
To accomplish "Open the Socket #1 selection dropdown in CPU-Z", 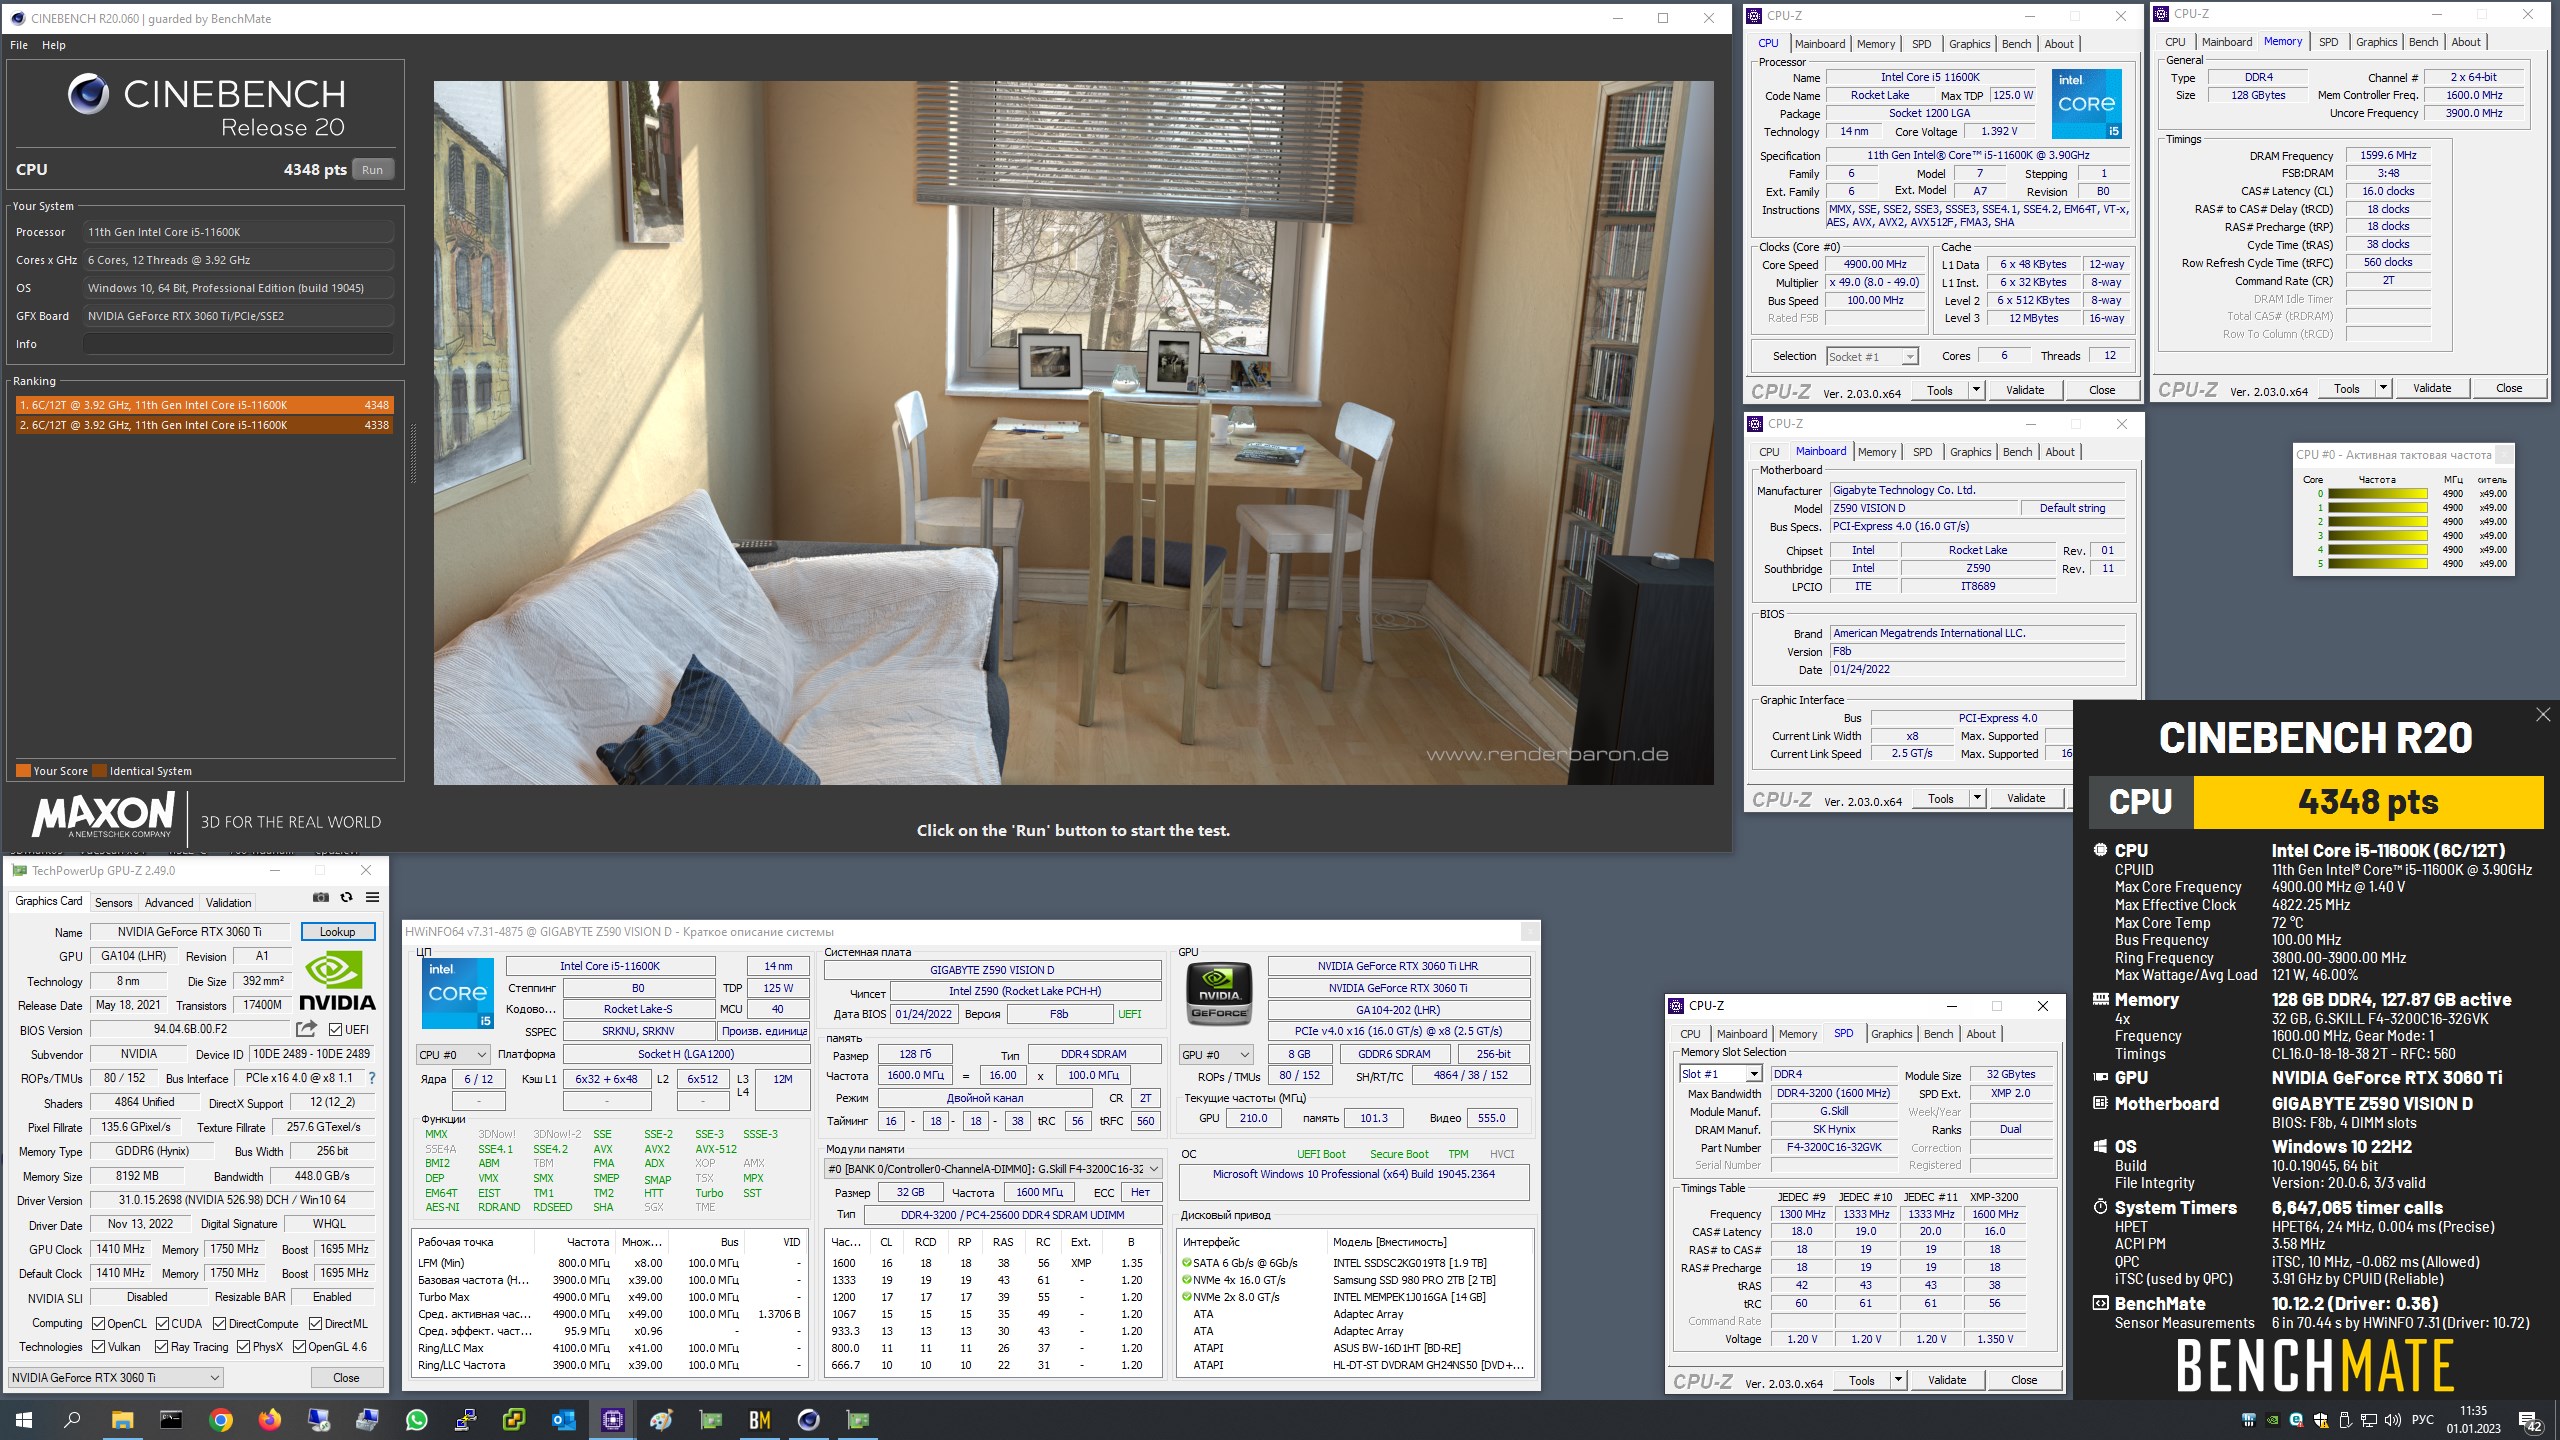I will click(x=1872, y=356).
